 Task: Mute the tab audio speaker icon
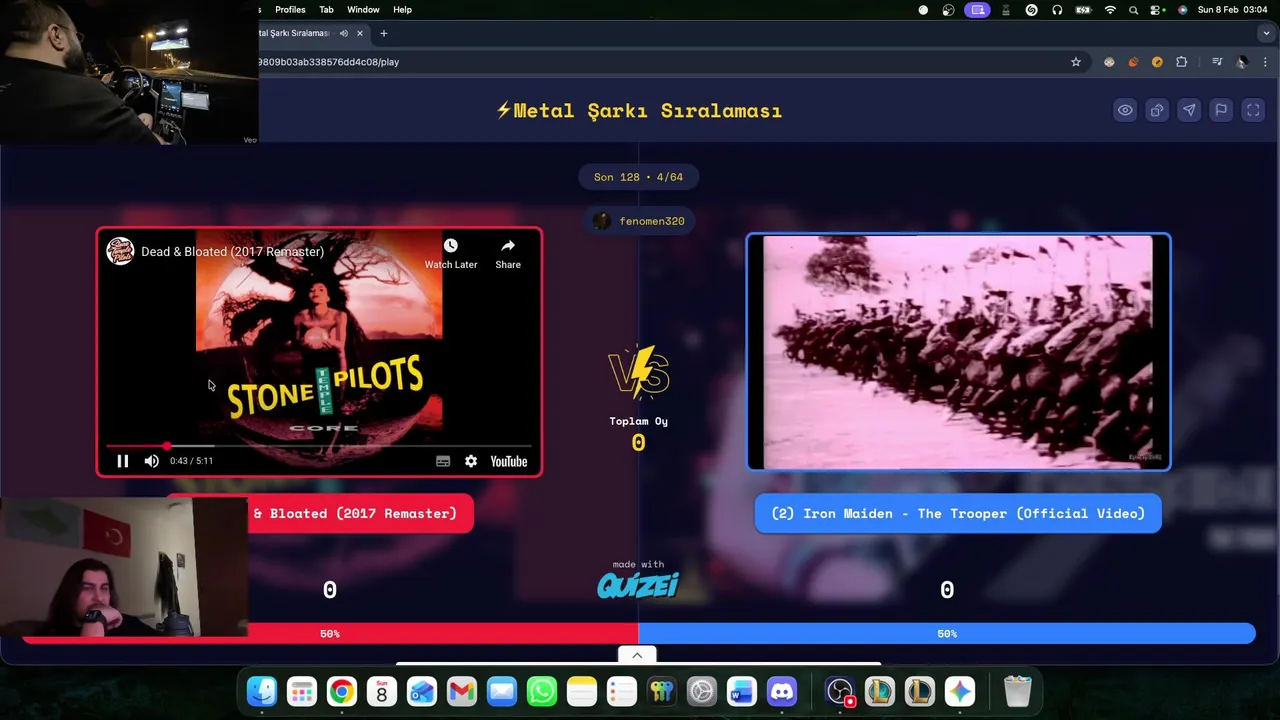[x=343, y=33]
